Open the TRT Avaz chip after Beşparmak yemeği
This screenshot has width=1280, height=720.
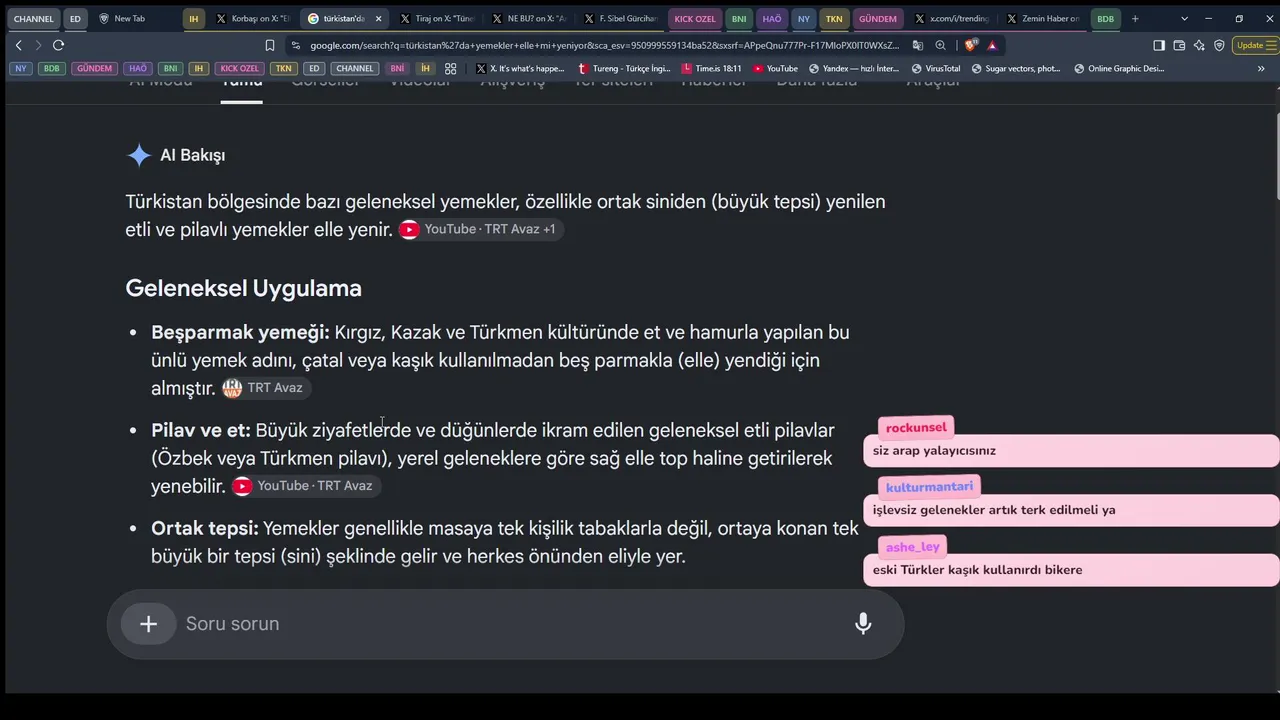tap(264, 388)
